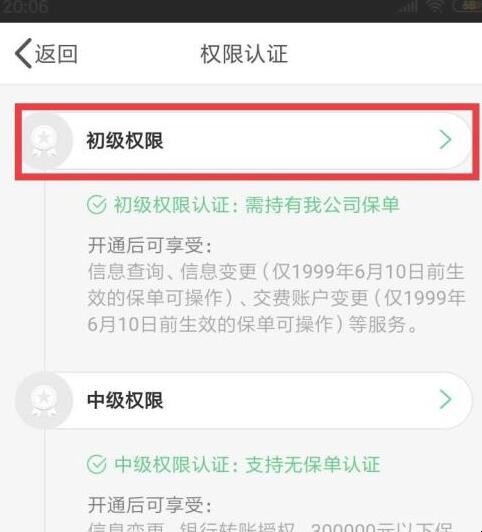The image size is (482, 532).
Task: Click the 中级权限 medal badge icon
Action: pyautogui.click(x=44, y=400)
